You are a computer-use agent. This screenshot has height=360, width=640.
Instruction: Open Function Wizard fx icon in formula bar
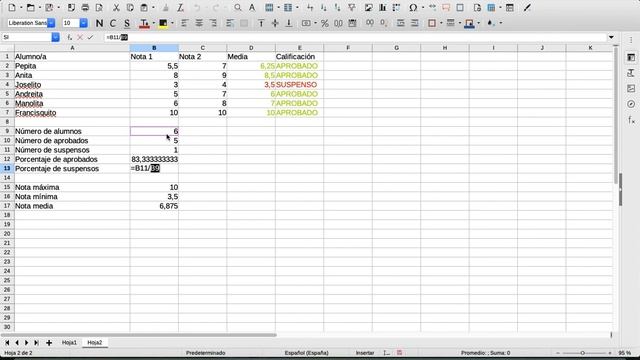[x=70, y=37]
